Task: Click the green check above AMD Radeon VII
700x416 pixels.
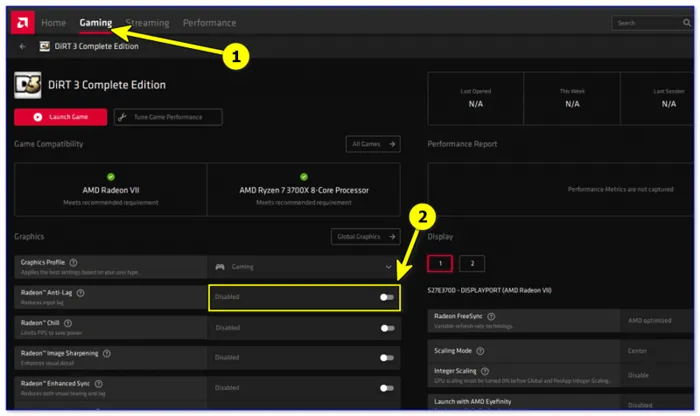Action: 111,177
